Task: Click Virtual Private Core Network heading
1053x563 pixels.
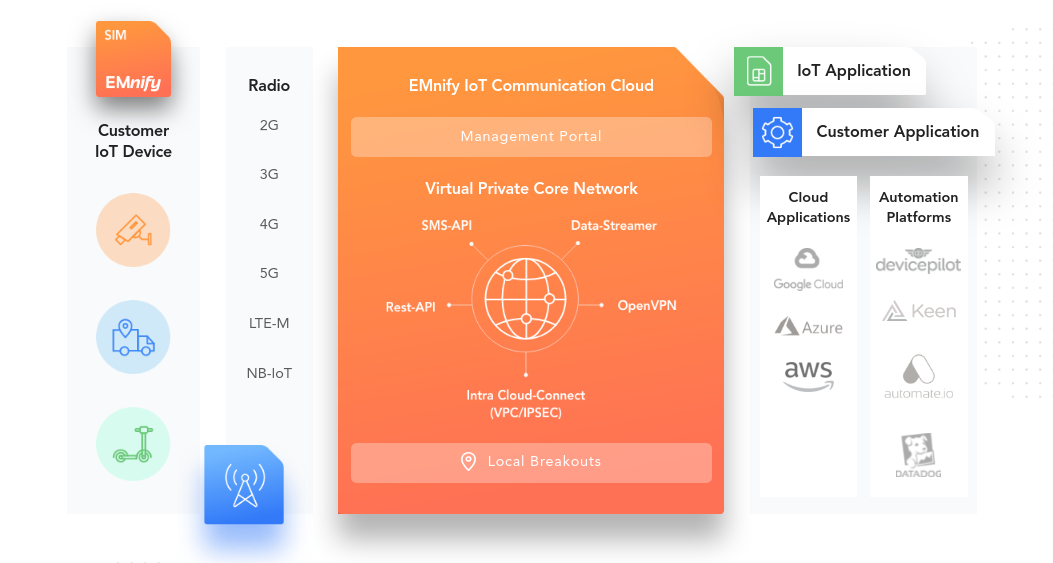Action: pos(531,189)
